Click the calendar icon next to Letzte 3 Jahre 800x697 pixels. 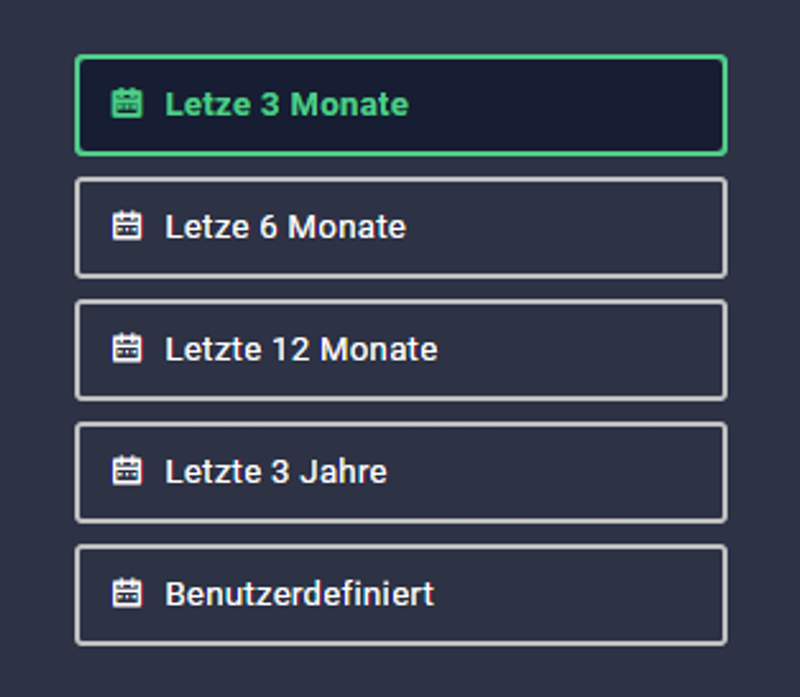[127, 470]
